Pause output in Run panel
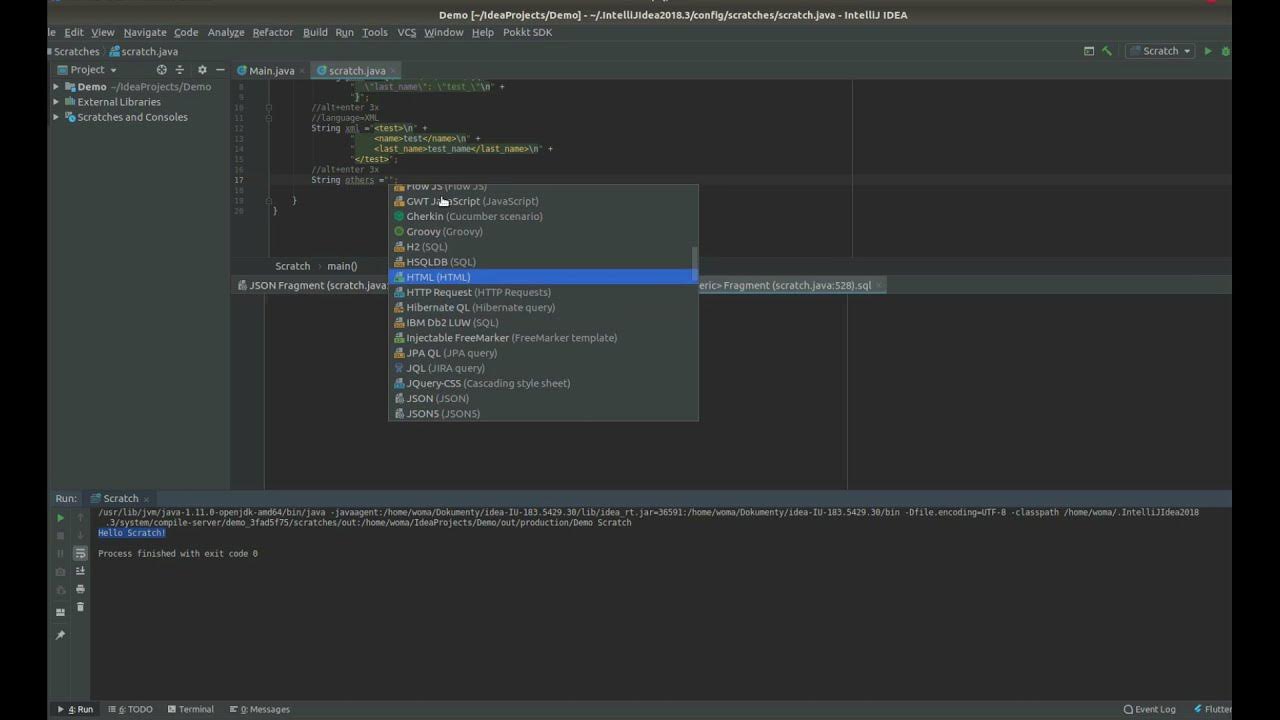The height and width of the screenshot is (720, 1280). coord(60,554)
